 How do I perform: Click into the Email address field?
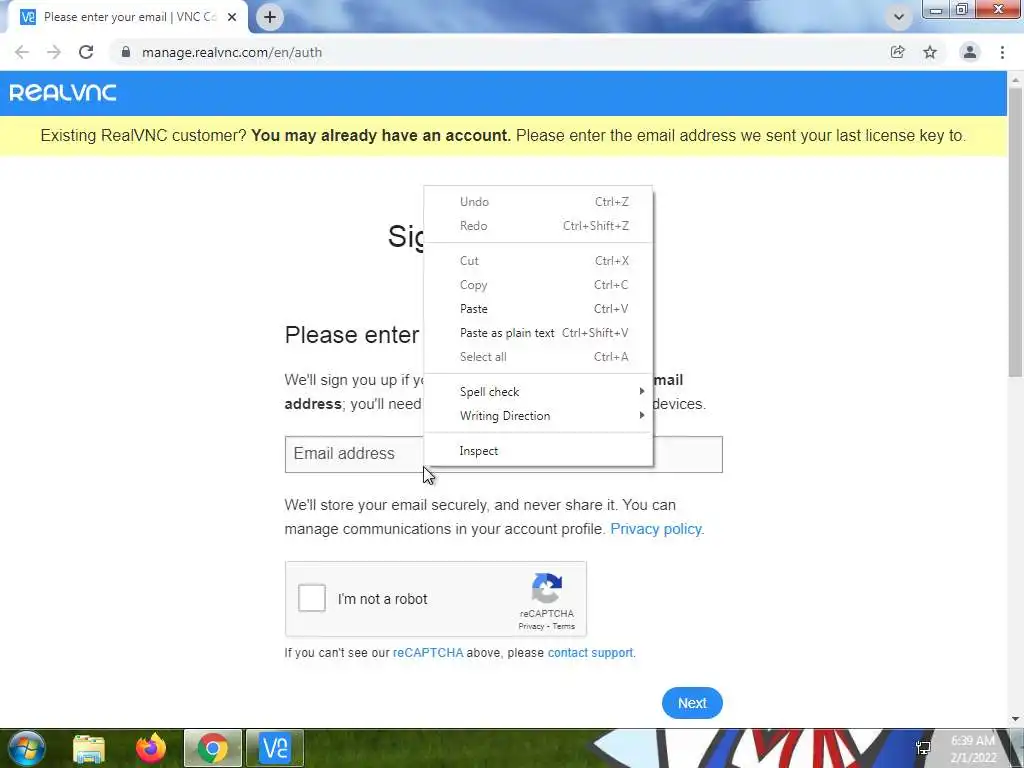[x=504, y=455]
